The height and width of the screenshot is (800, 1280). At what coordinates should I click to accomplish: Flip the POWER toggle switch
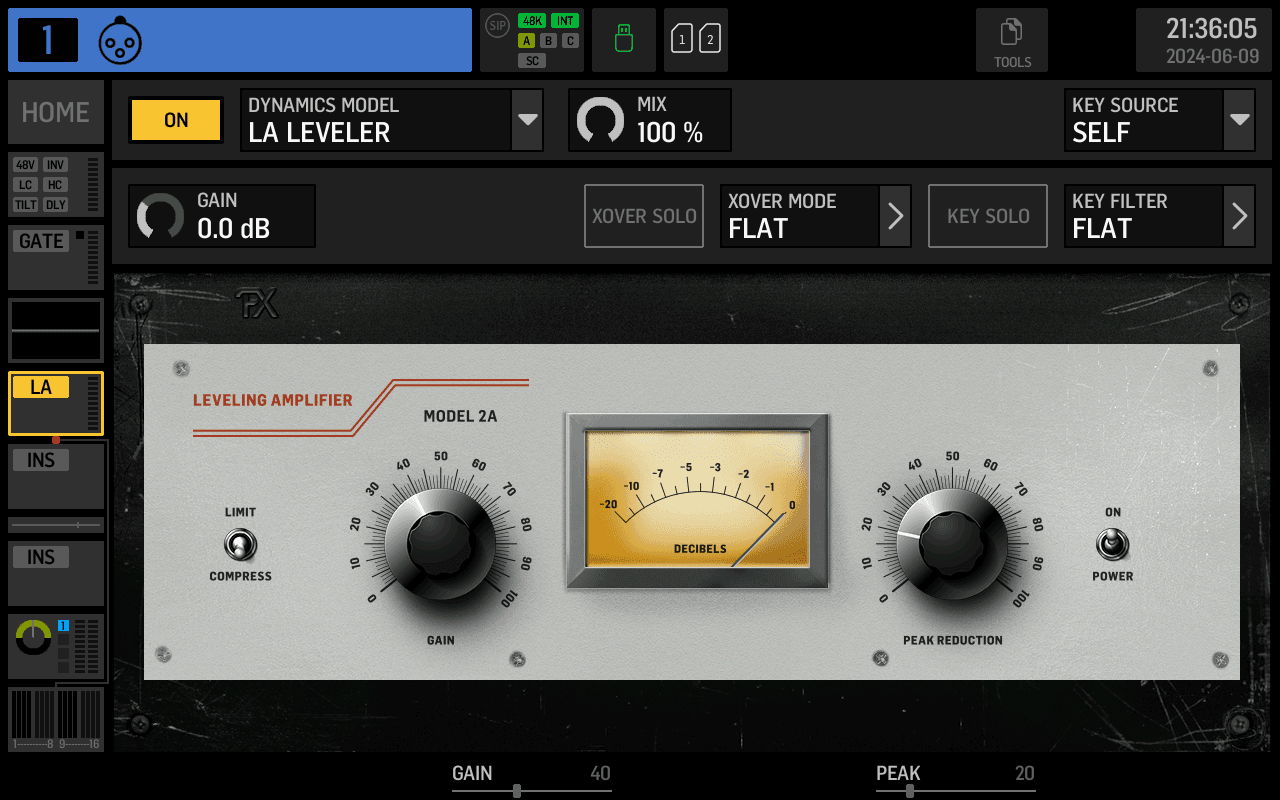point(1112,545)
